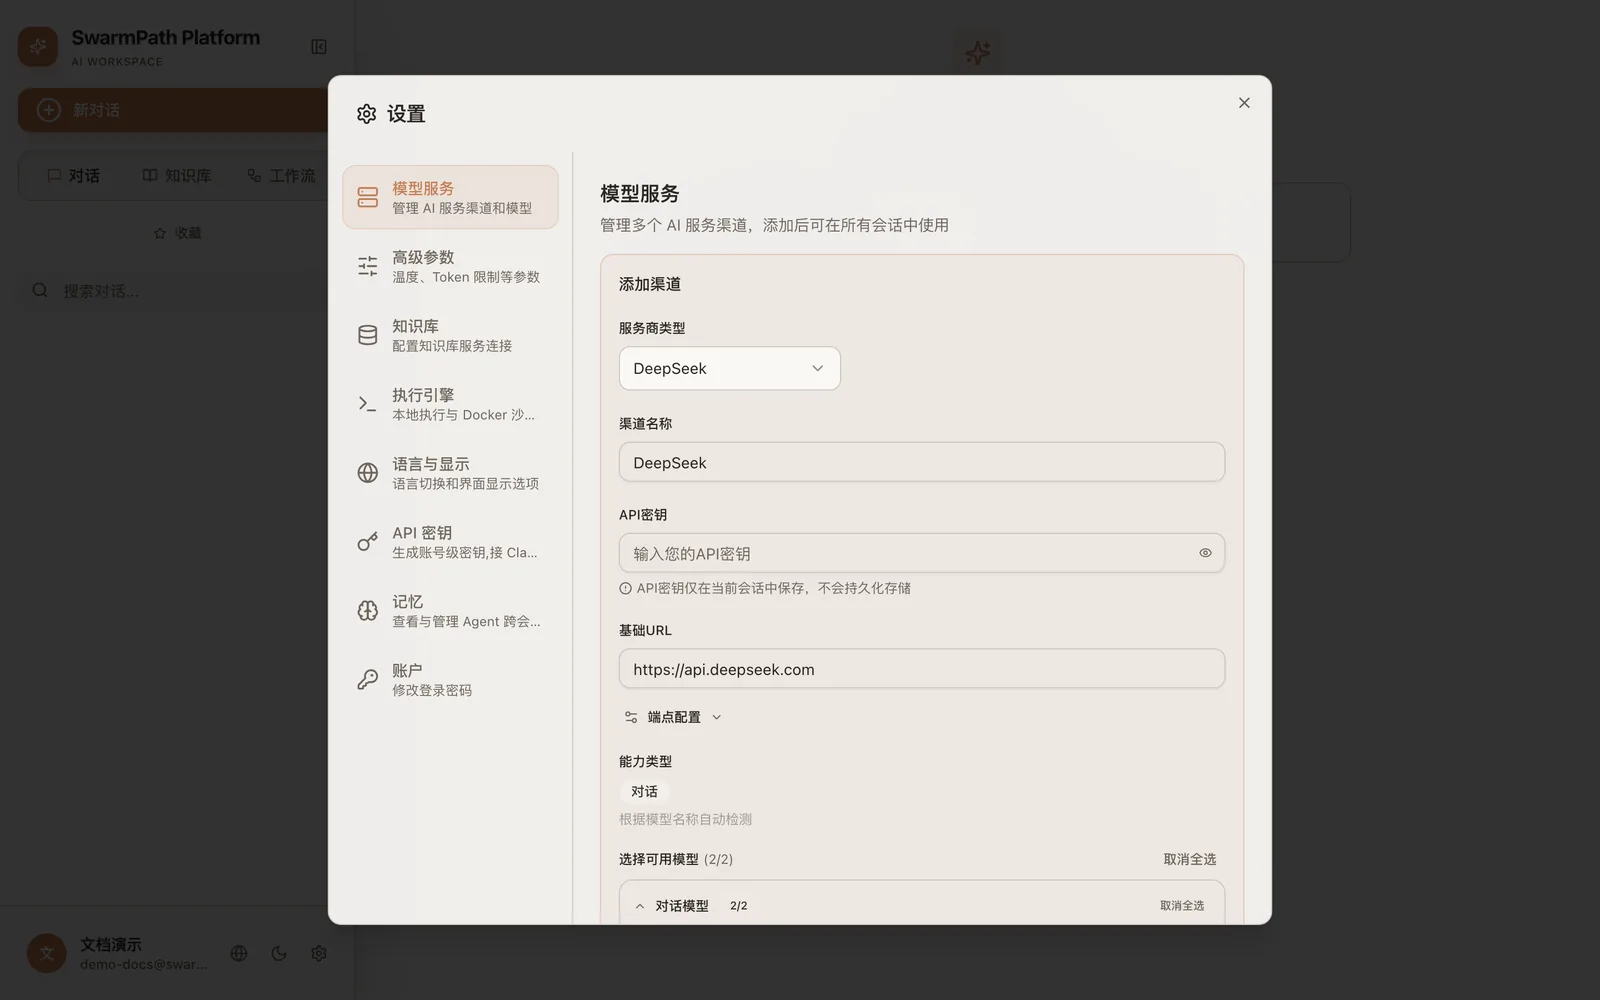Image resolution: width=1600 pixels, height=1000 pixels.
Task: Open the 服务商类型 DeepSeek dropdown
Action: tap(730, 368)
